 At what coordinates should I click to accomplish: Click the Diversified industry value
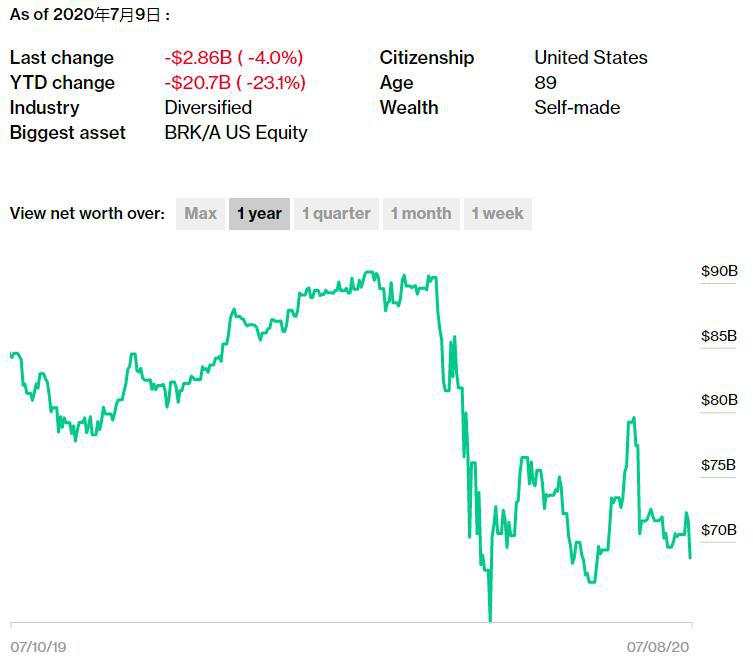tap(208, 107)
